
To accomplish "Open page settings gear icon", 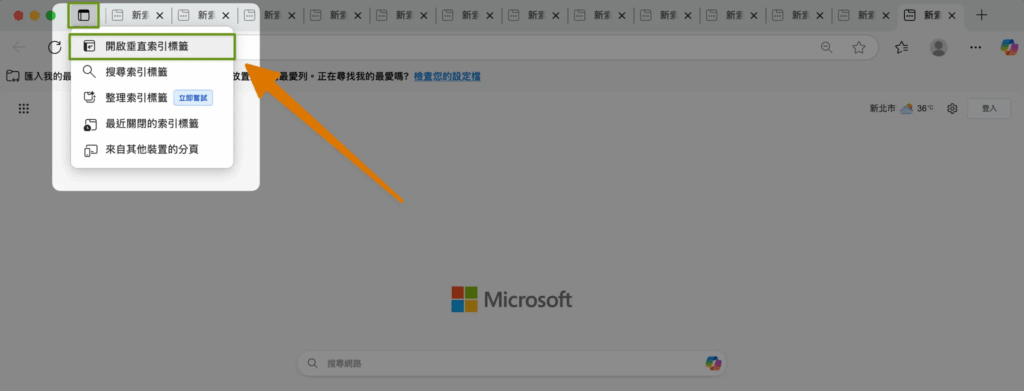I will pyautogui.click(x=952, y=108).
